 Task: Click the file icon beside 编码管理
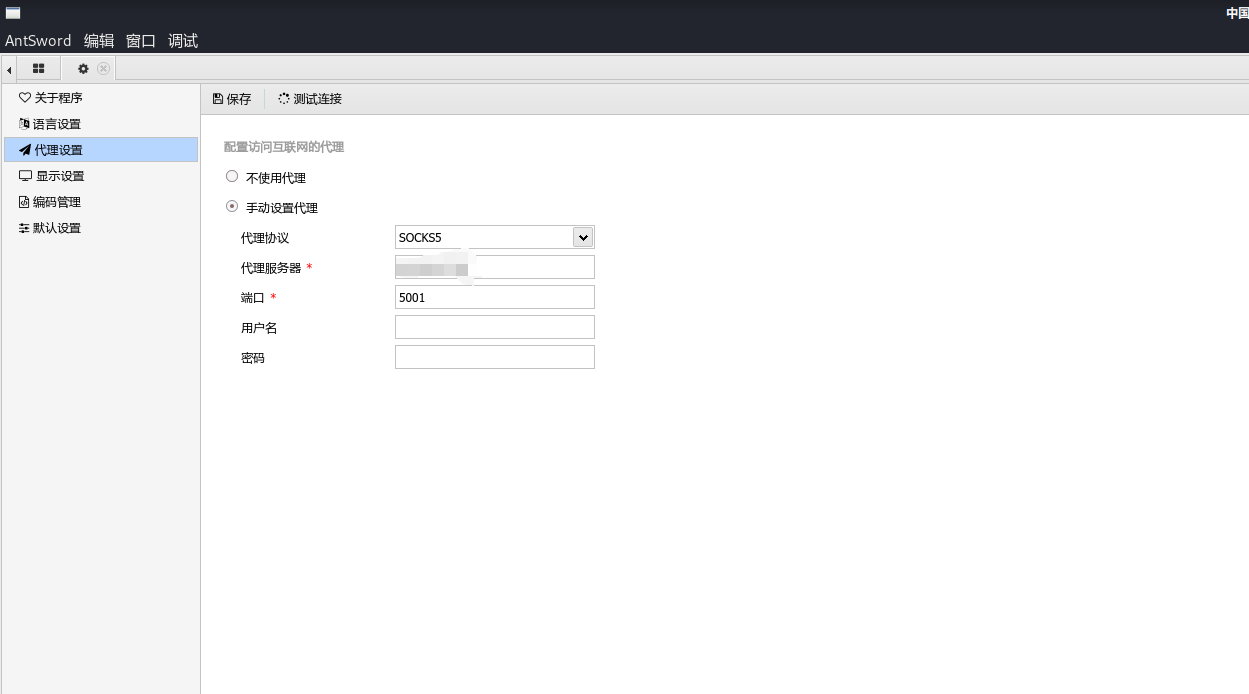(25, 202)
